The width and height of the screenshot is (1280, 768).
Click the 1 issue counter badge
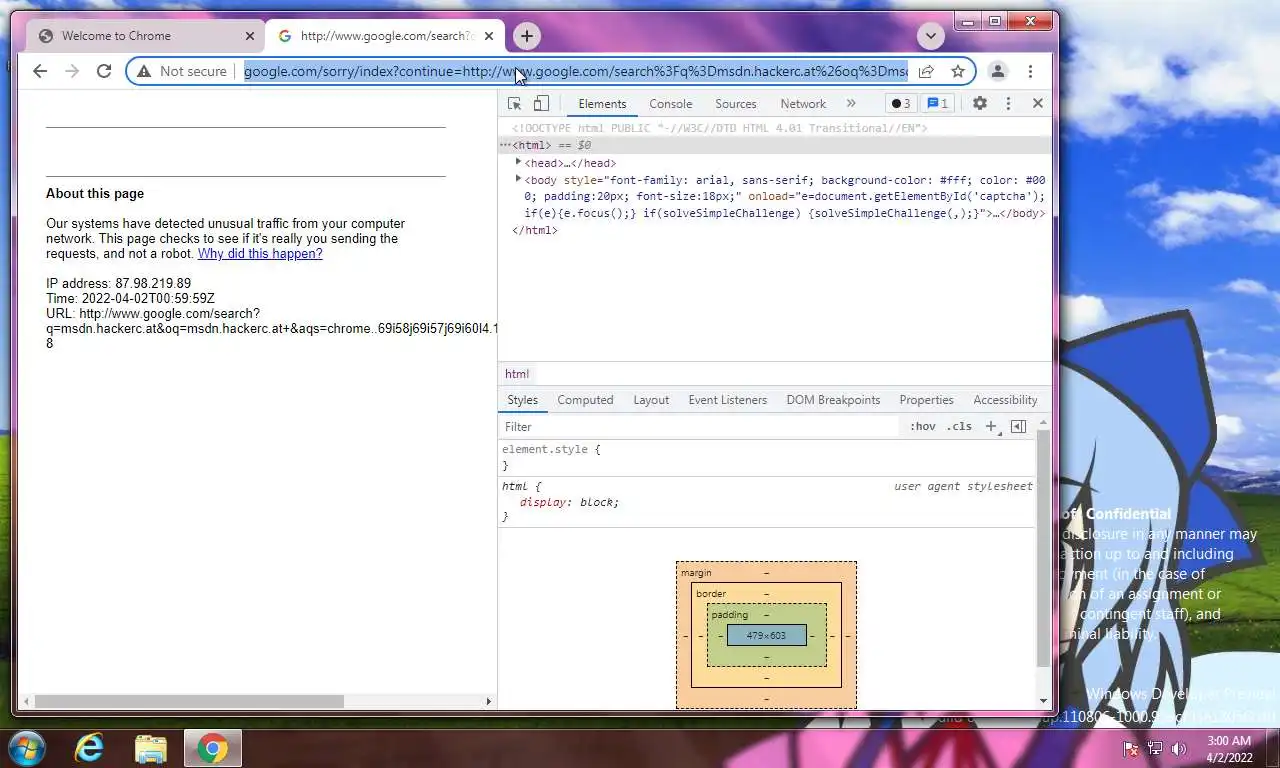coord(936,103)
